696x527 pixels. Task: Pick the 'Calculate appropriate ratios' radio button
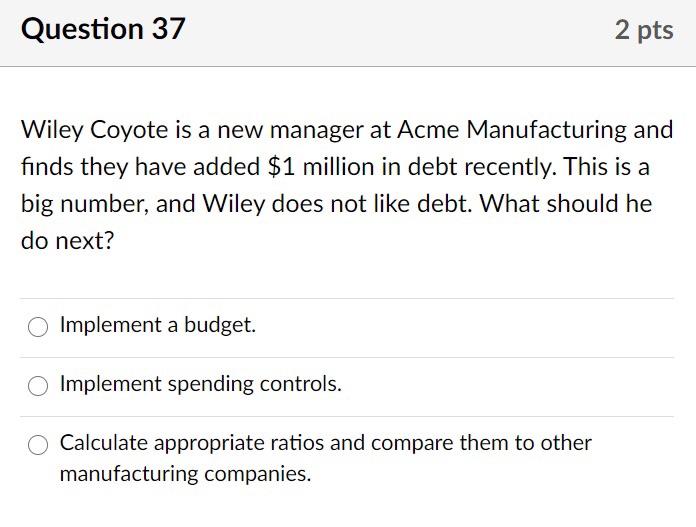(x=38, y=445)
